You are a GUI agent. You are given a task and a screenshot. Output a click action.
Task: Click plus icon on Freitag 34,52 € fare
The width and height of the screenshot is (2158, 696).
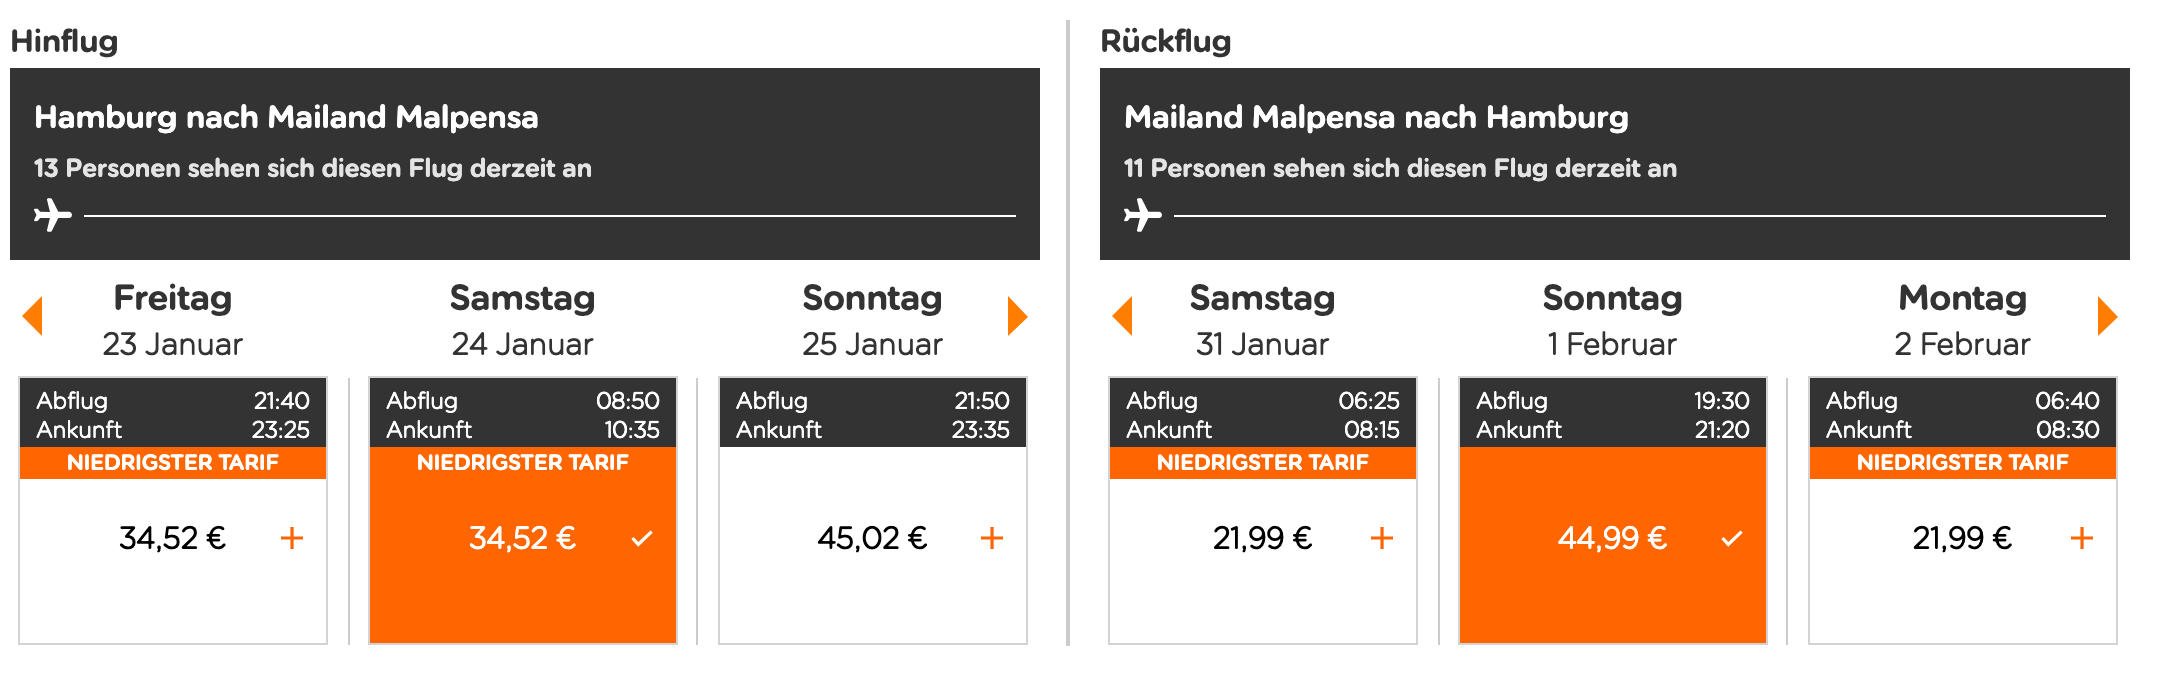(292, 539)
